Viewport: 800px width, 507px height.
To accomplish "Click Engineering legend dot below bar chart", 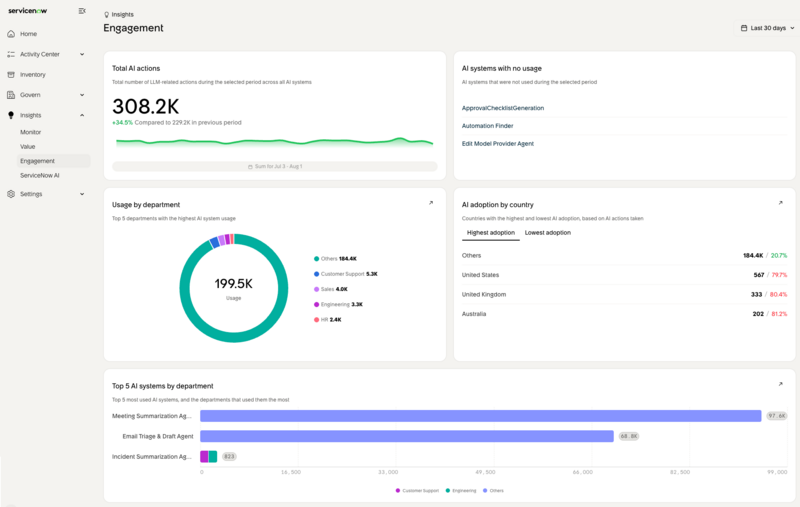I will point(447,491).
